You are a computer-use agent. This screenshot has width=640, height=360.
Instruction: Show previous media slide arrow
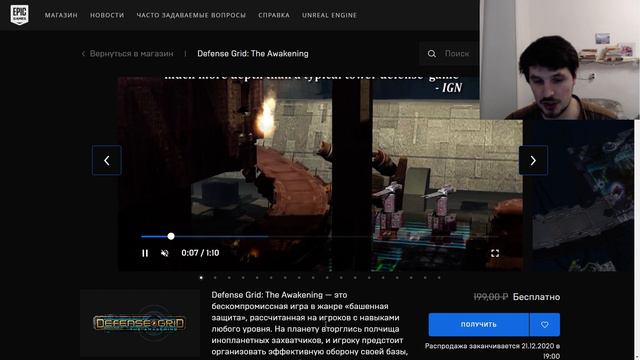point(107,160)
